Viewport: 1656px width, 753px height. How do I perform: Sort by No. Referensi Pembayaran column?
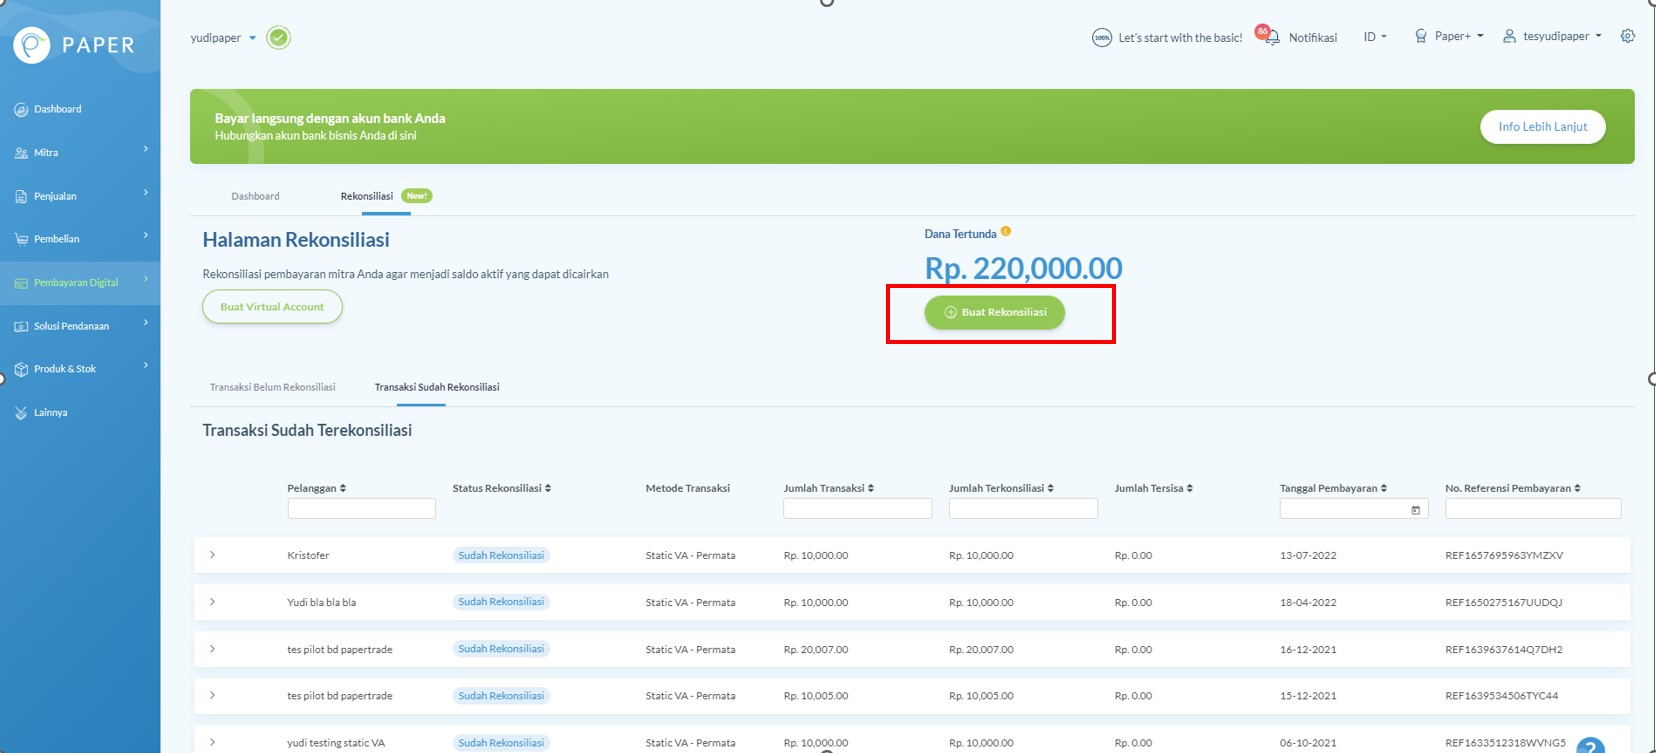pyautogui.click(x=1577, y=488)
